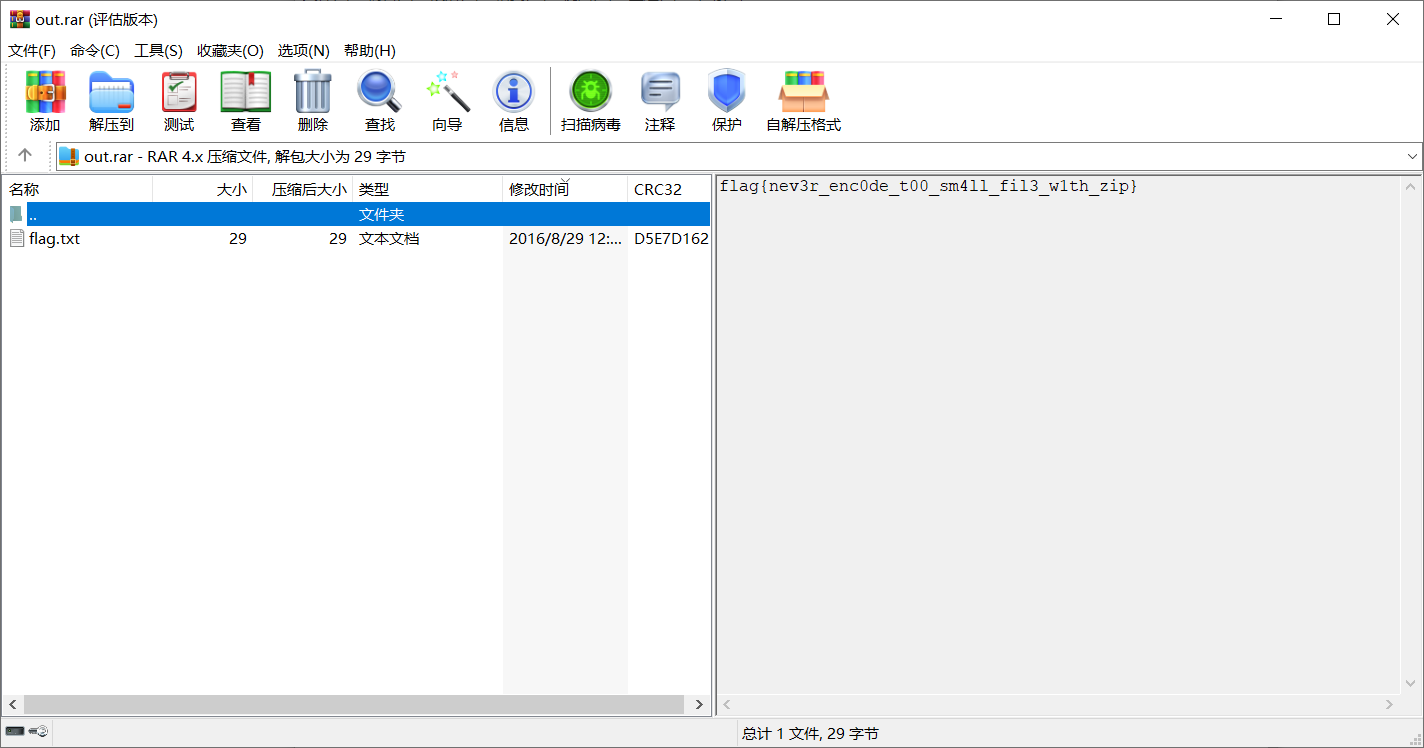Screen dimensions: 1424x748
Task: Open the 命令(C) menu
Action: click(95, 51)
